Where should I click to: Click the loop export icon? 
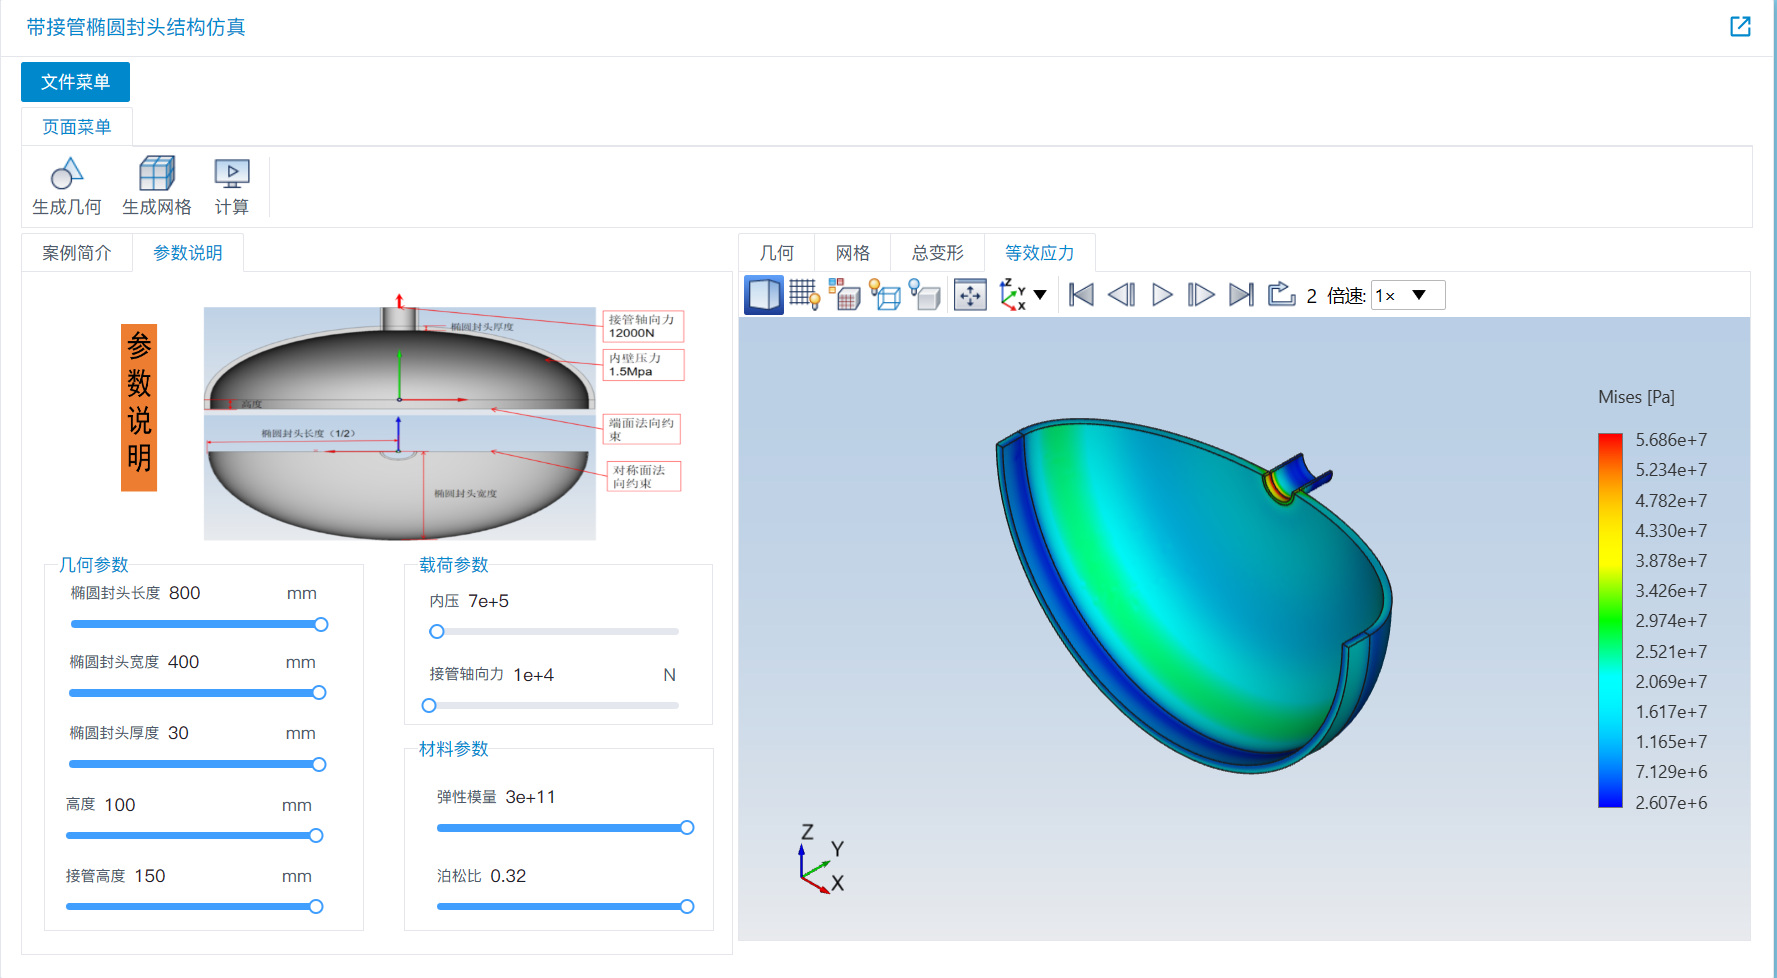point(1281,294)
